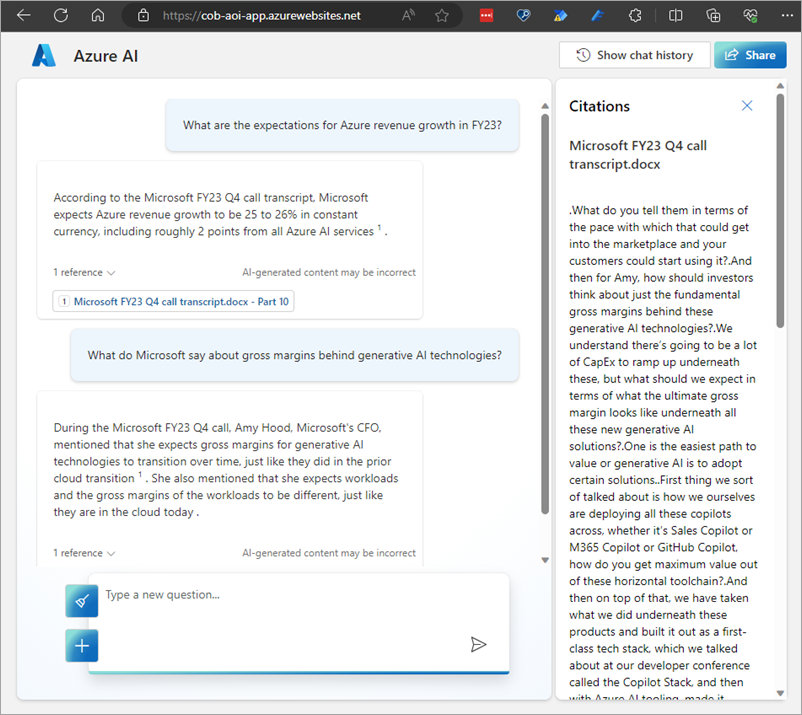The height and width of the screenshot is (715, 802).
Task: Expand 1 reference under Azure revenue answer
Action: point(84,272)
